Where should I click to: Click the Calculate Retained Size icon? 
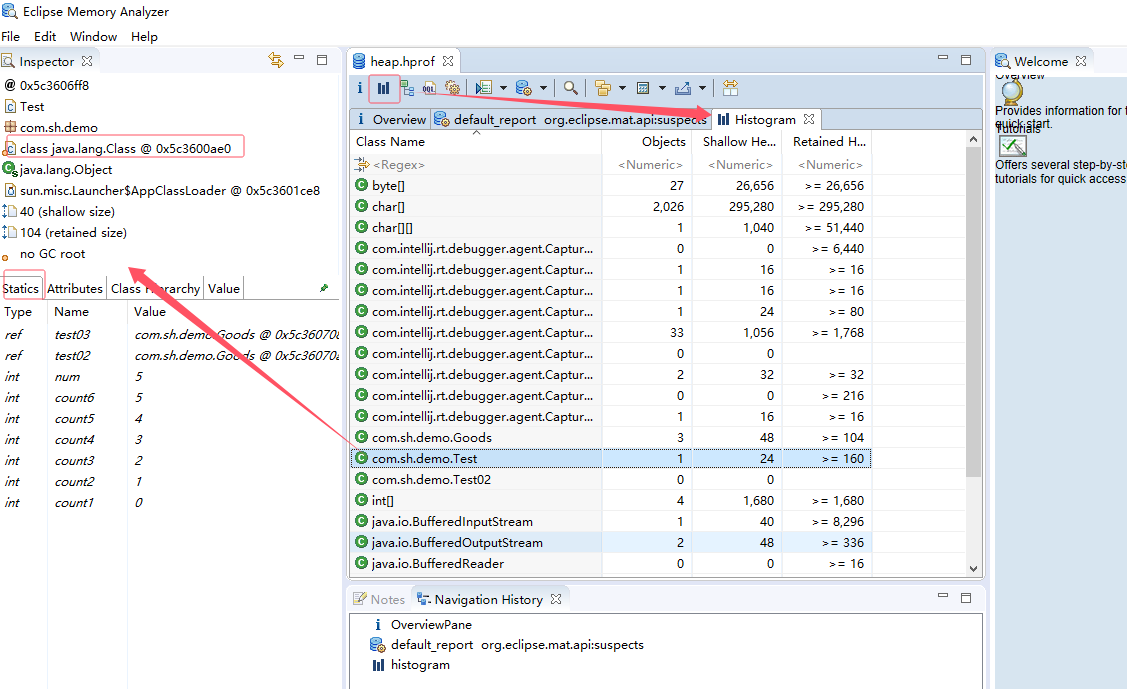click(x=643, y=88)
